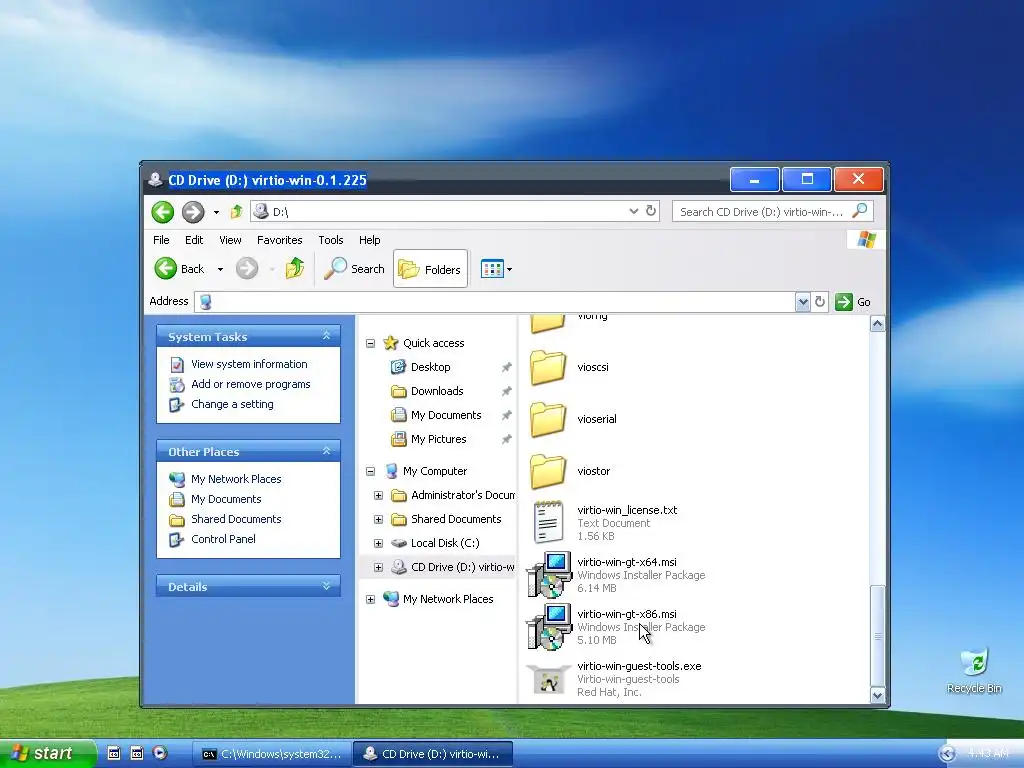The image size is (1024, 768).
Task: Click the file list scrollbar down arrow
Action: pos(878,696)
